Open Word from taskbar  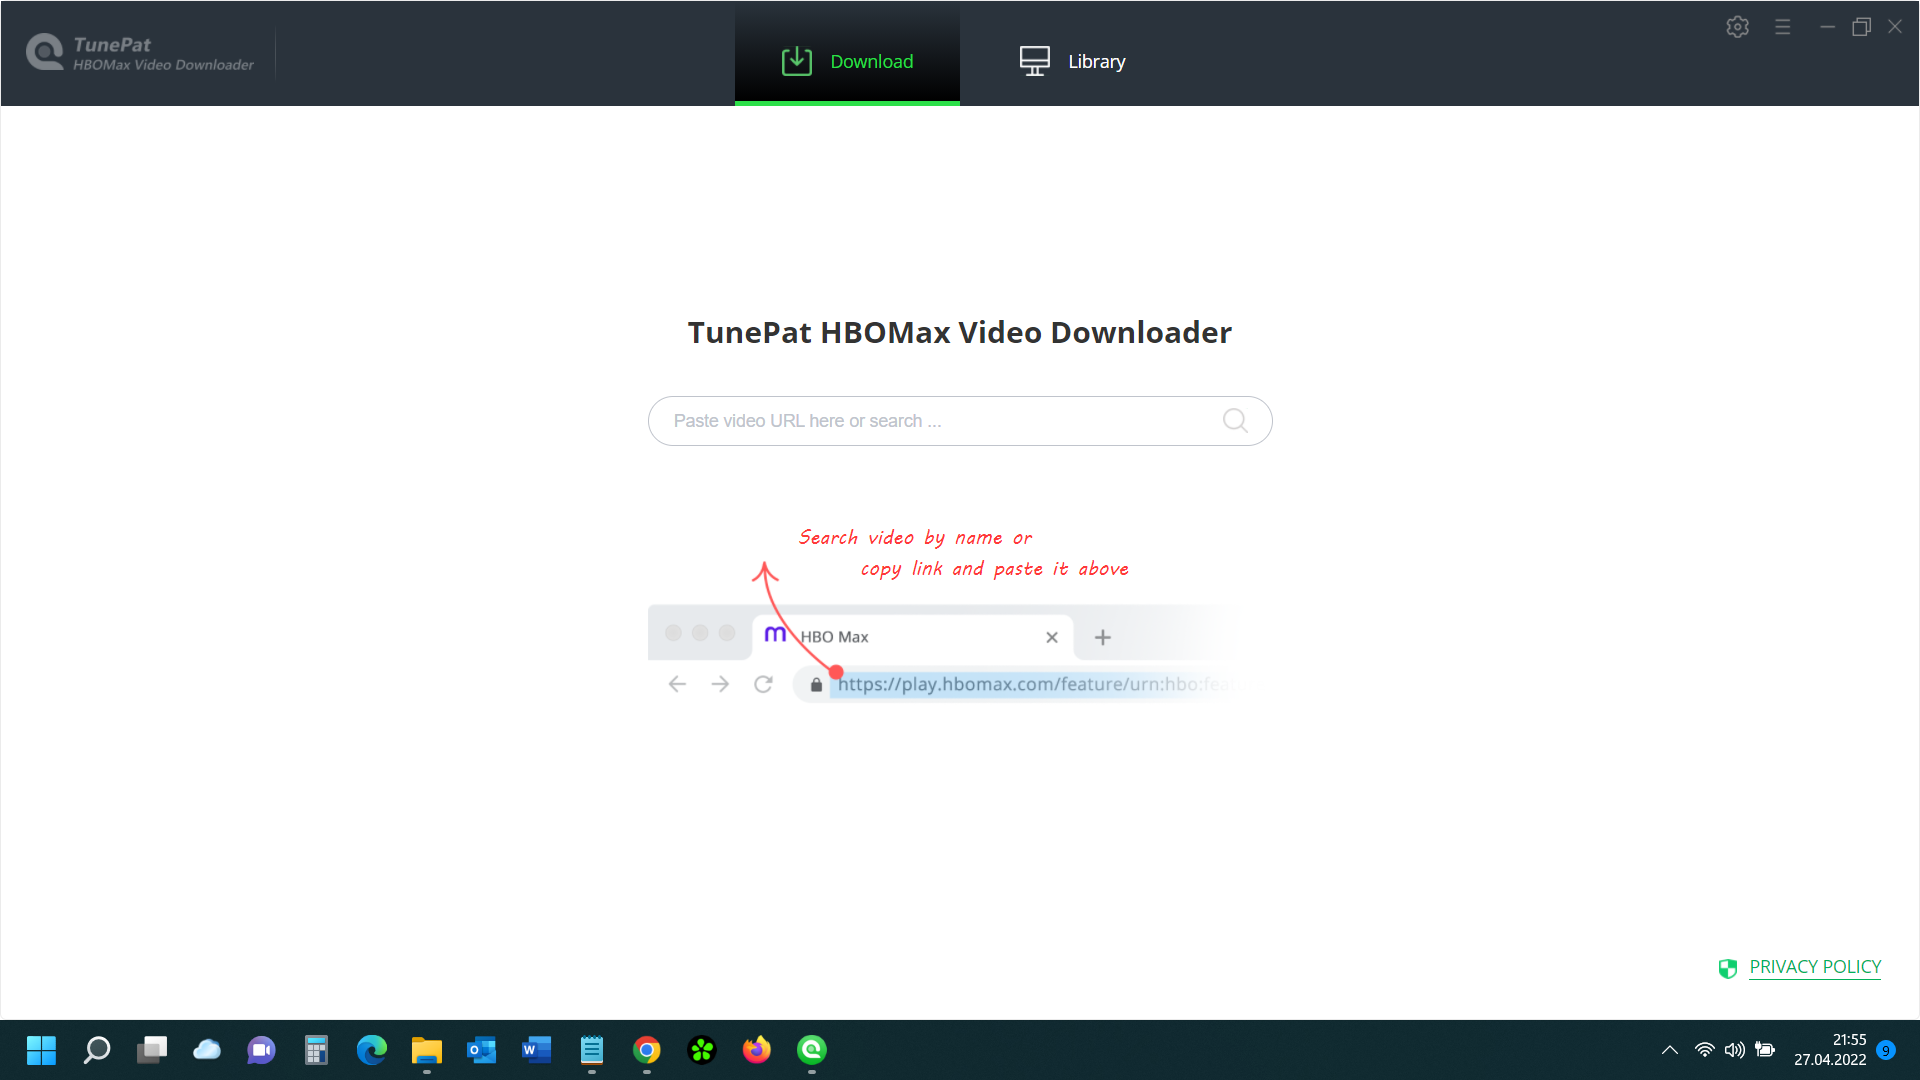tap(537, 1050)
